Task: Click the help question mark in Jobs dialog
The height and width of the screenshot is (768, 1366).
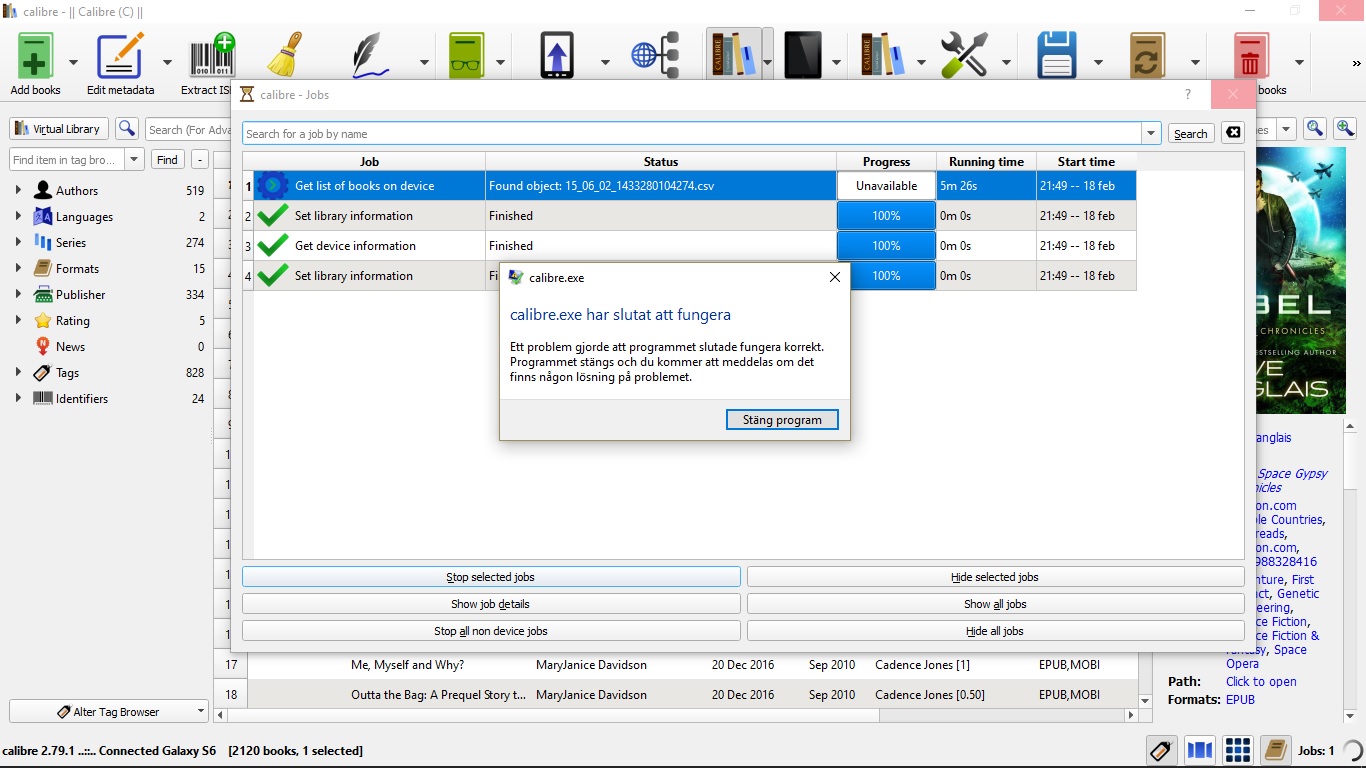Action: point(1188,95)
